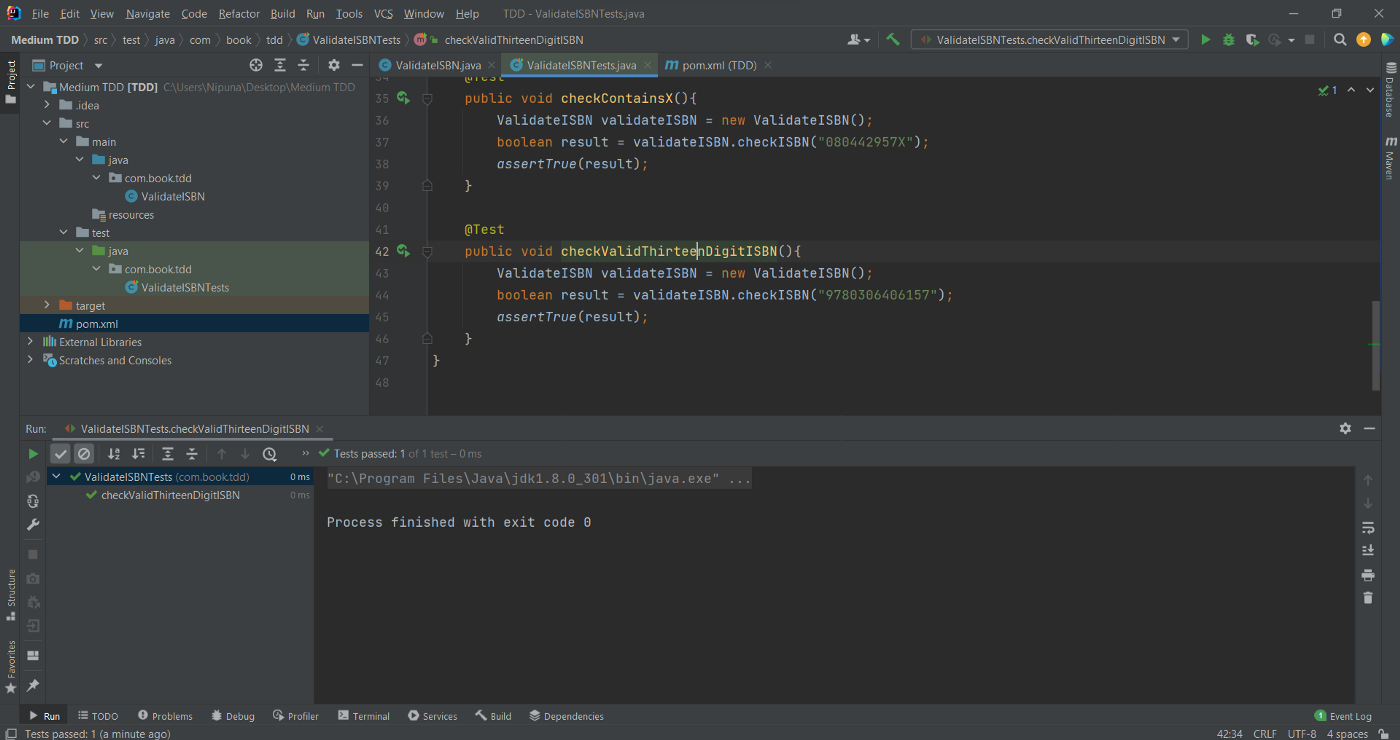The height and width of the screenshot is (740, 1400).
Task: Toggle Show Ignored tests button
Action: click(x=84, y=454)
